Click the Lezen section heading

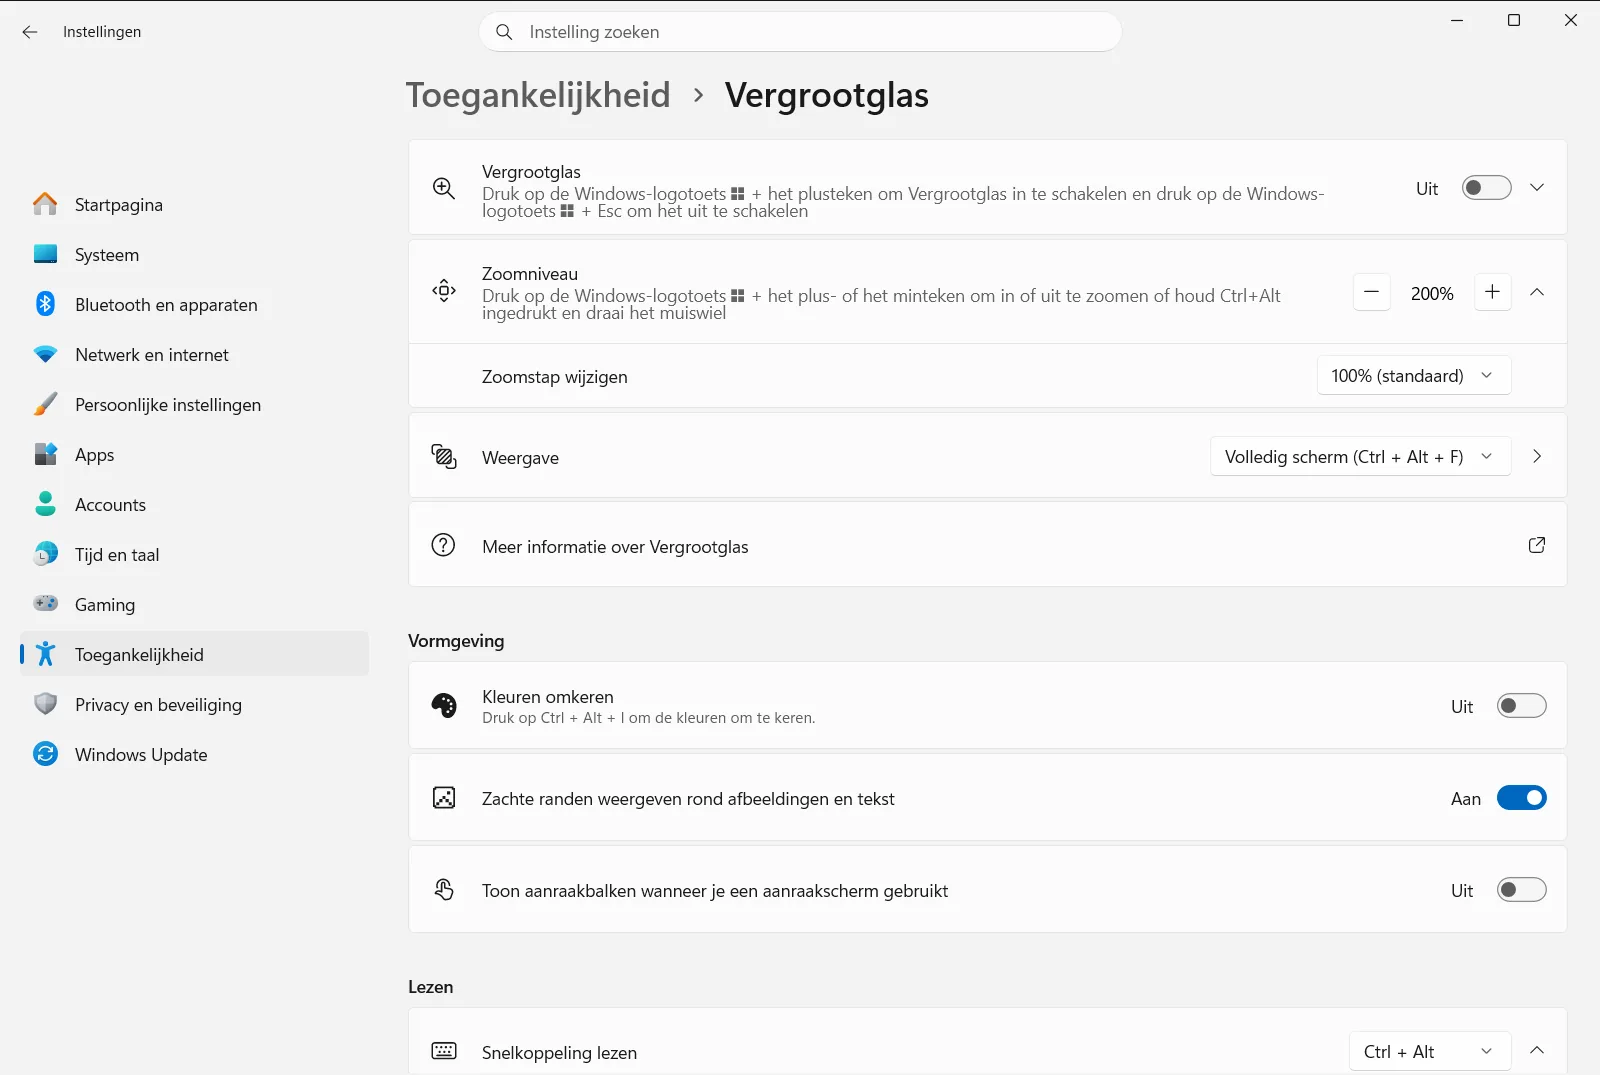[431, 987]
